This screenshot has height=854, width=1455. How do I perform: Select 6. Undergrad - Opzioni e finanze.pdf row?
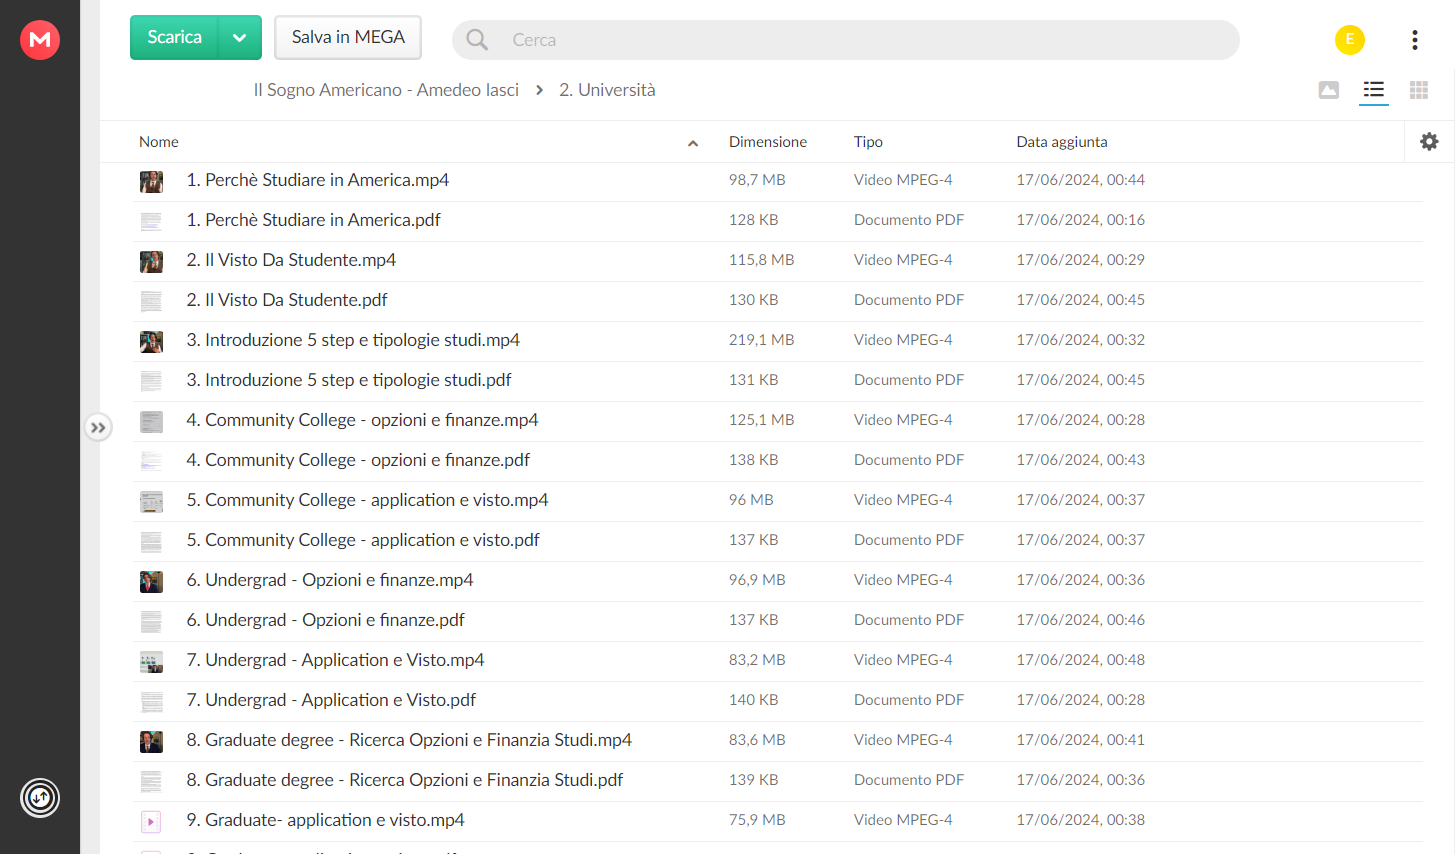point(778,621)
